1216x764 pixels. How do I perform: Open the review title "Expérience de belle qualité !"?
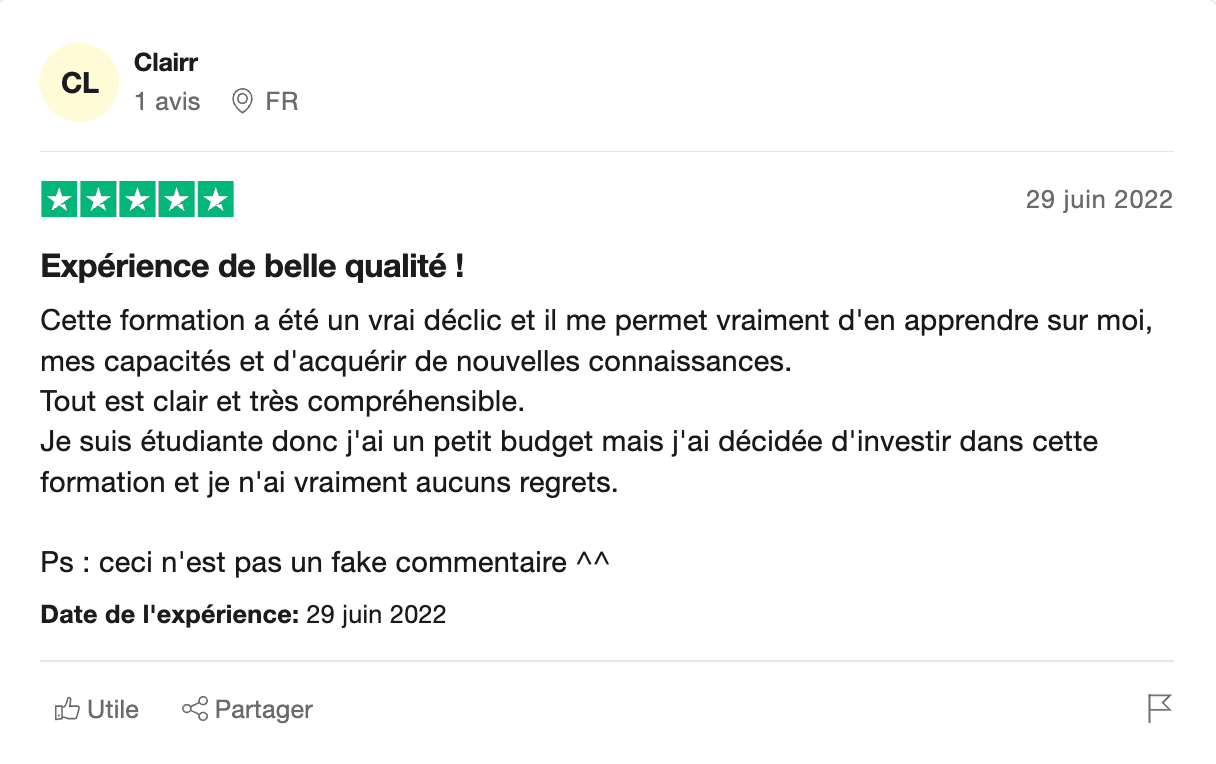click(x=252, y=267)
